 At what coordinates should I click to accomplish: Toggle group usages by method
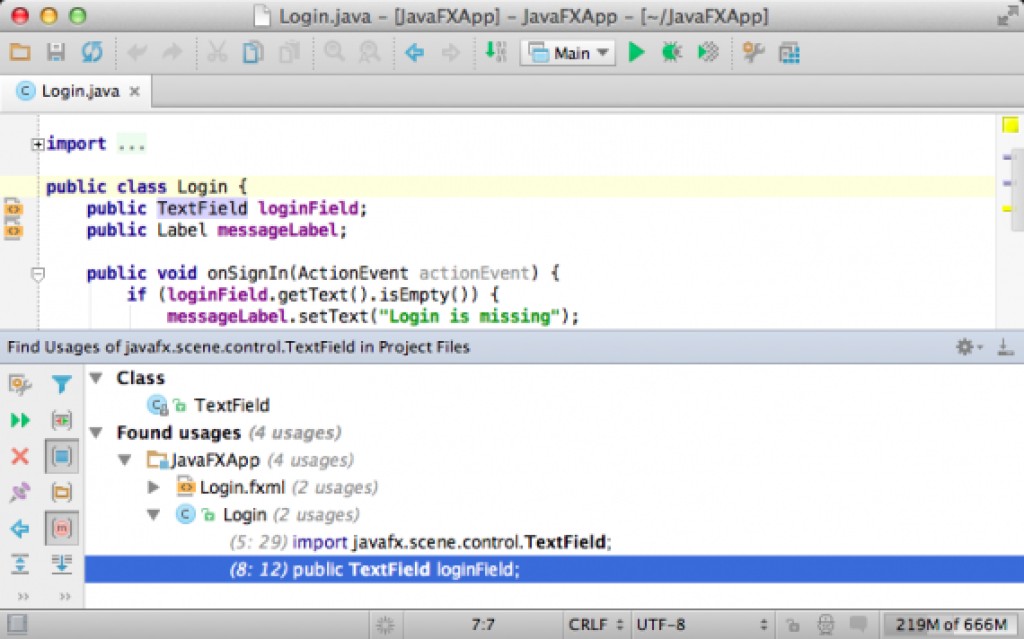tap(62, 528)
